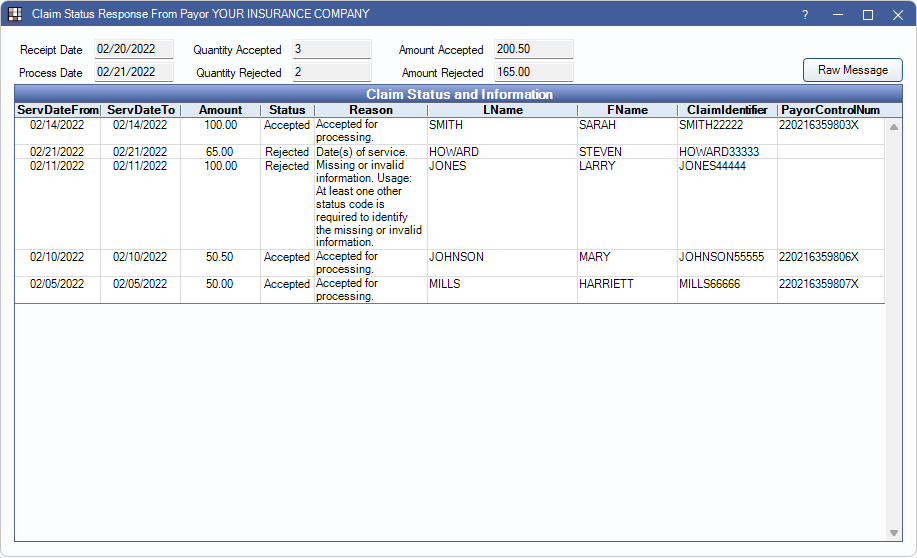The height and width of the screenshot is (558, 917).
Task: Click the Quantity Accepted field
Action: click(331, 49)
